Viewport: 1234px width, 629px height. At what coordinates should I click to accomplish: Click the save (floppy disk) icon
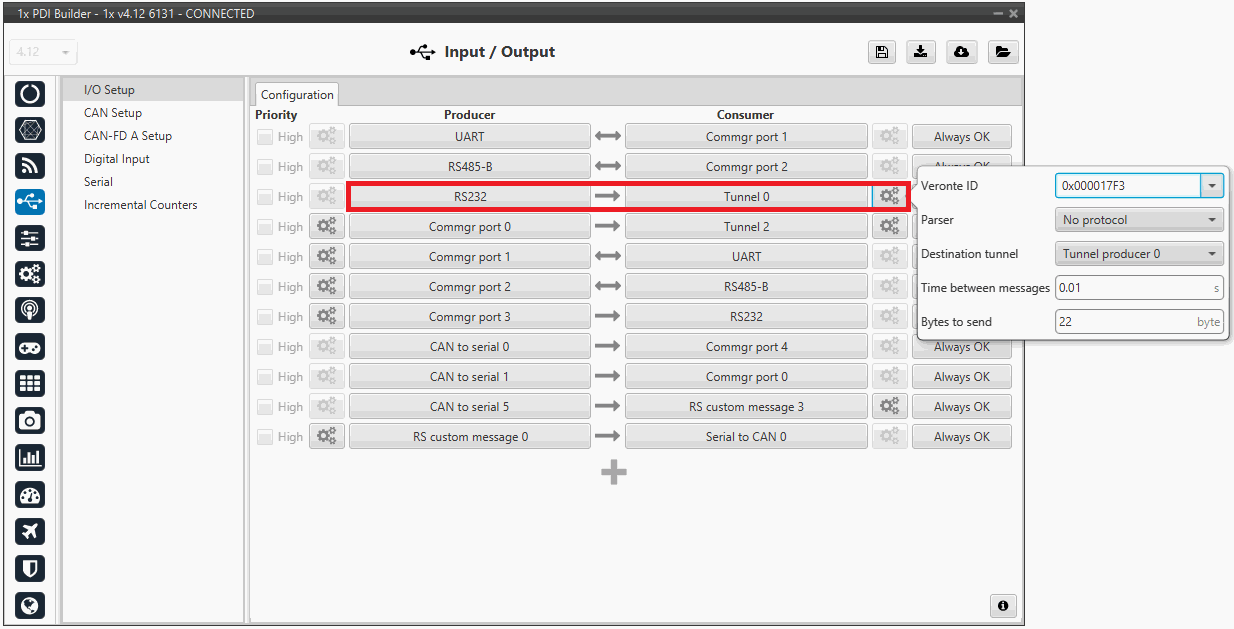click(881, 52)
